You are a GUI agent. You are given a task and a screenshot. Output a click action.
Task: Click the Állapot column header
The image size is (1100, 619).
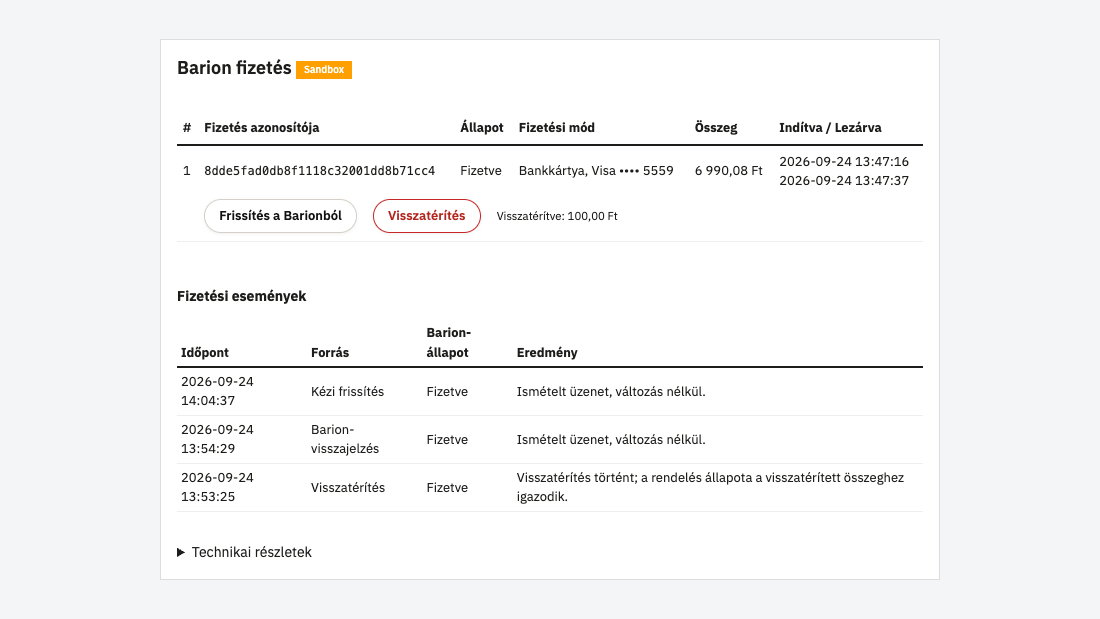481,128
